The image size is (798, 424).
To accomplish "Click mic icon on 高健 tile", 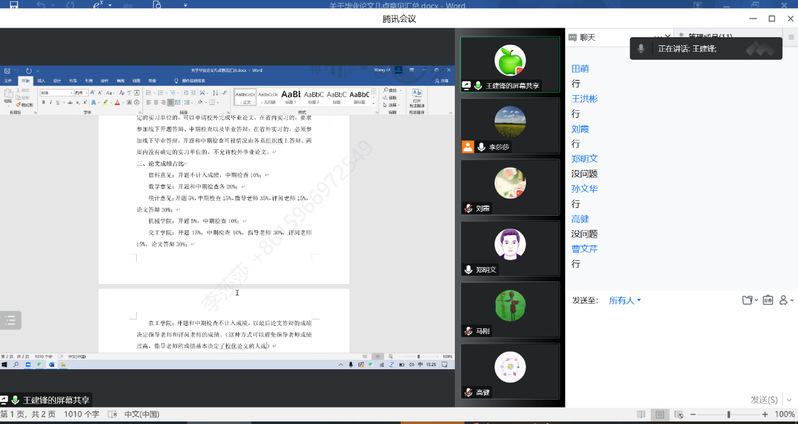I will pyautogui.click(x=468, y=392).
